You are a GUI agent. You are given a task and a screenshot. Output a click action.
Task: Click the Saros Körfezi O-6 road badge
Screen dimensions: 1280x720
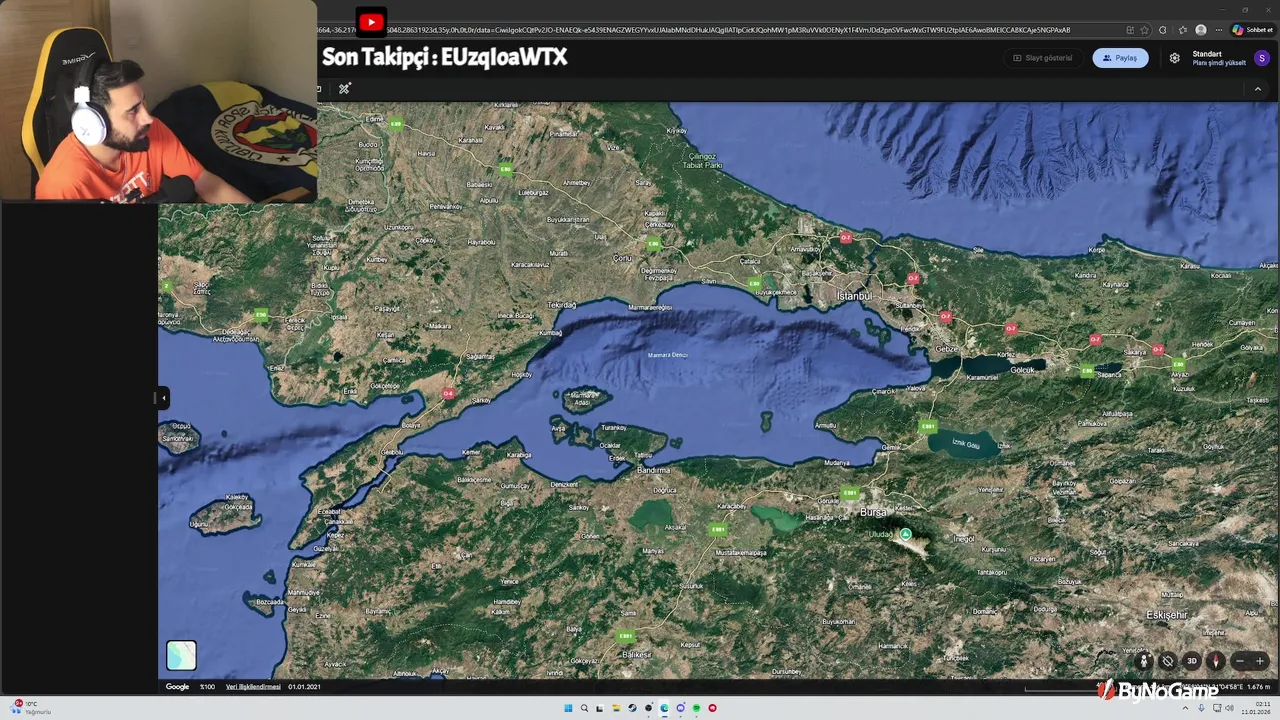coord(448,393)
